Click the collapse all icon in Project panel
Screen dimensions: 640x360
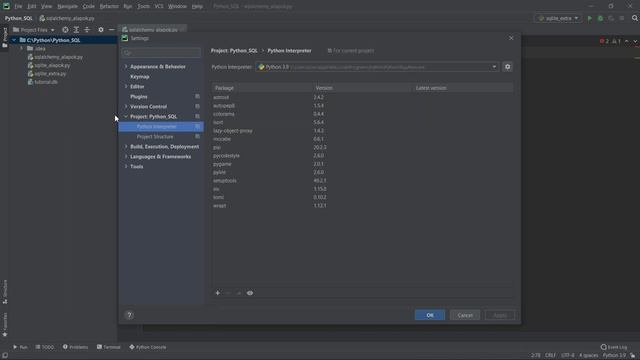87,30
